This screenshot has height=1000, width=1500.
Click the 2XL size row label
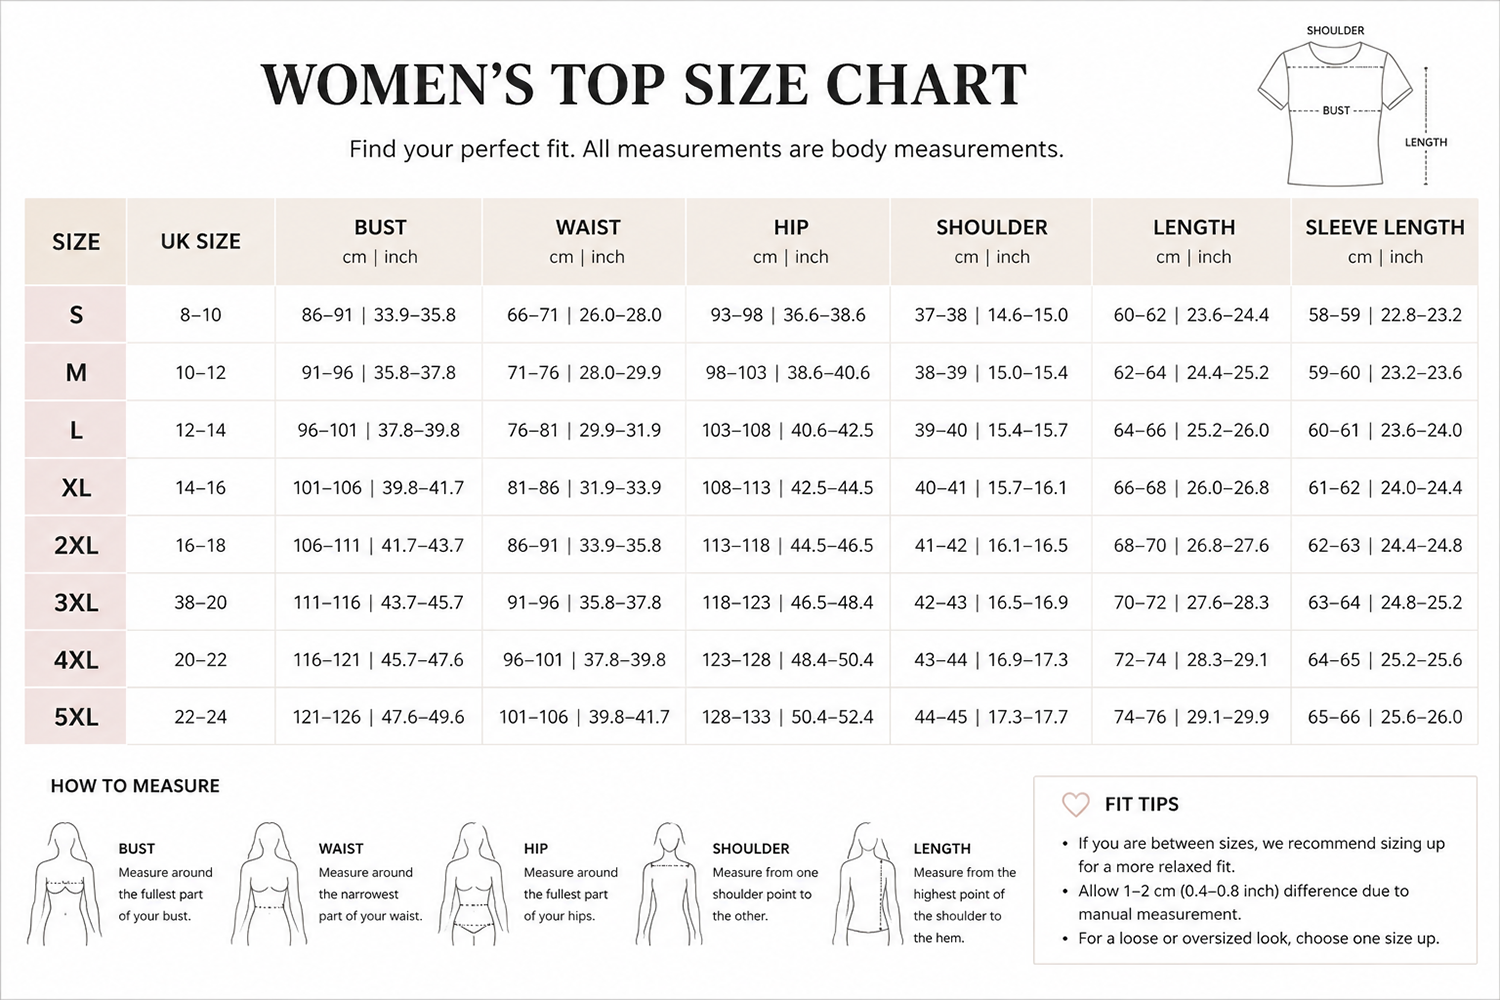click(76, 545)
